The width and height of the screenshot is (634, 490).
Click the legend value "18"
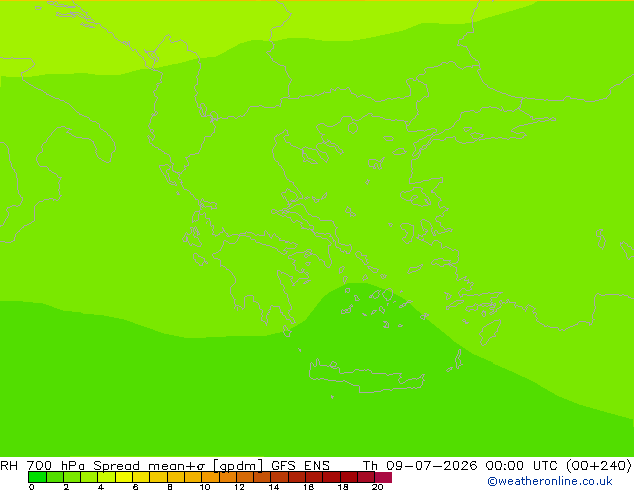click(343, 487)
